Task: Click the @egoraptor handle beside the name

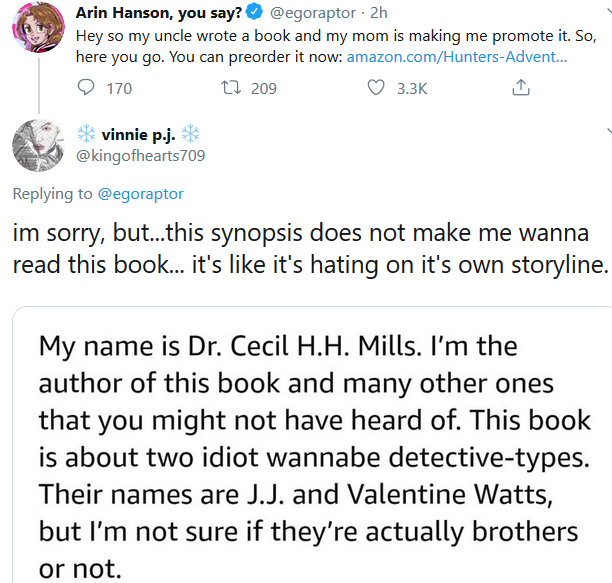Action: pos(313,13)
